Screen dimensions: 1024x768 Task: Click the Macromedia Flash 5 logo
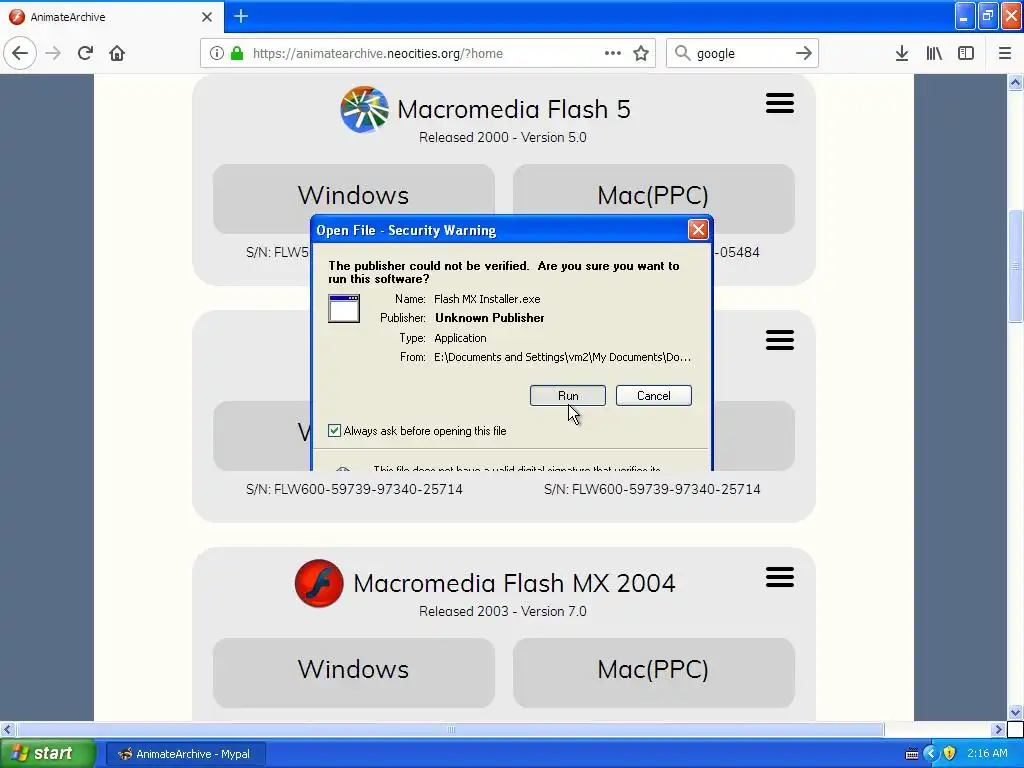(x=364, y=110)
